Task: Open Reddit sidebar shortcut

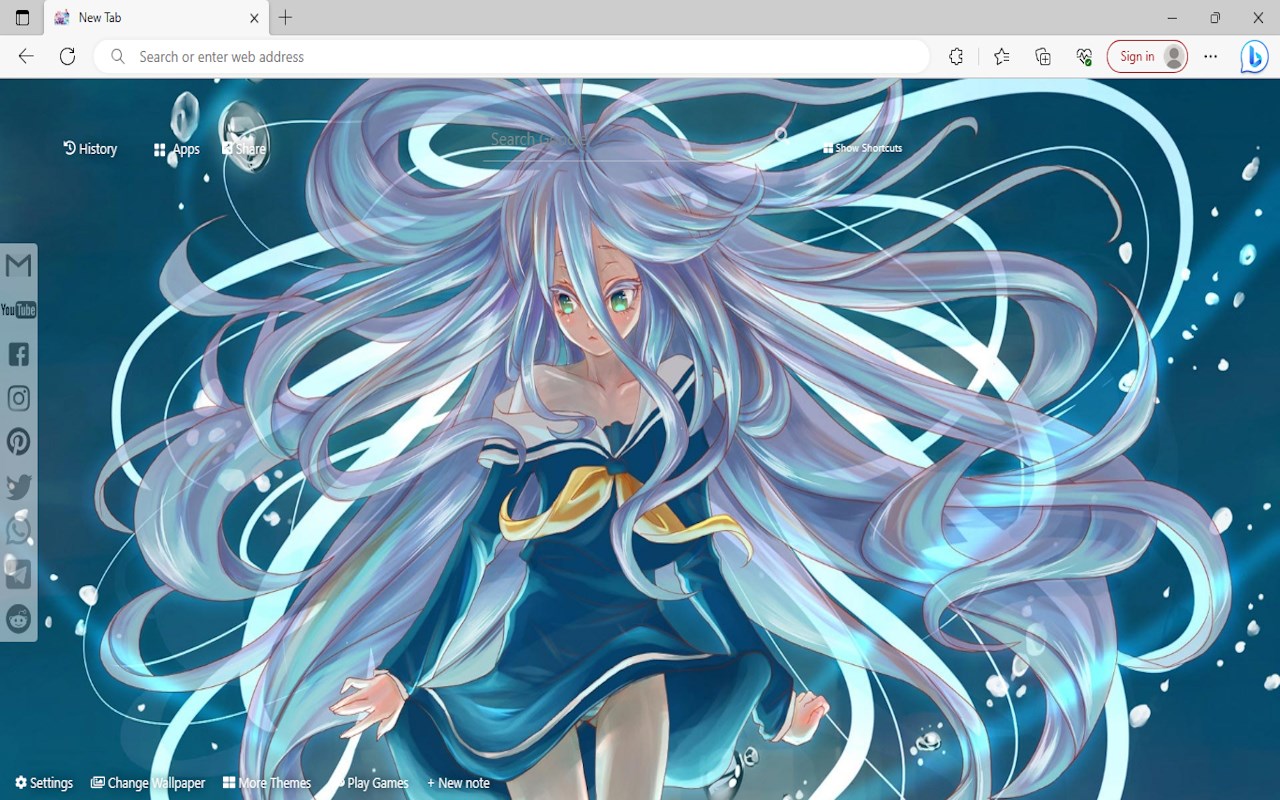Action: 18,618
